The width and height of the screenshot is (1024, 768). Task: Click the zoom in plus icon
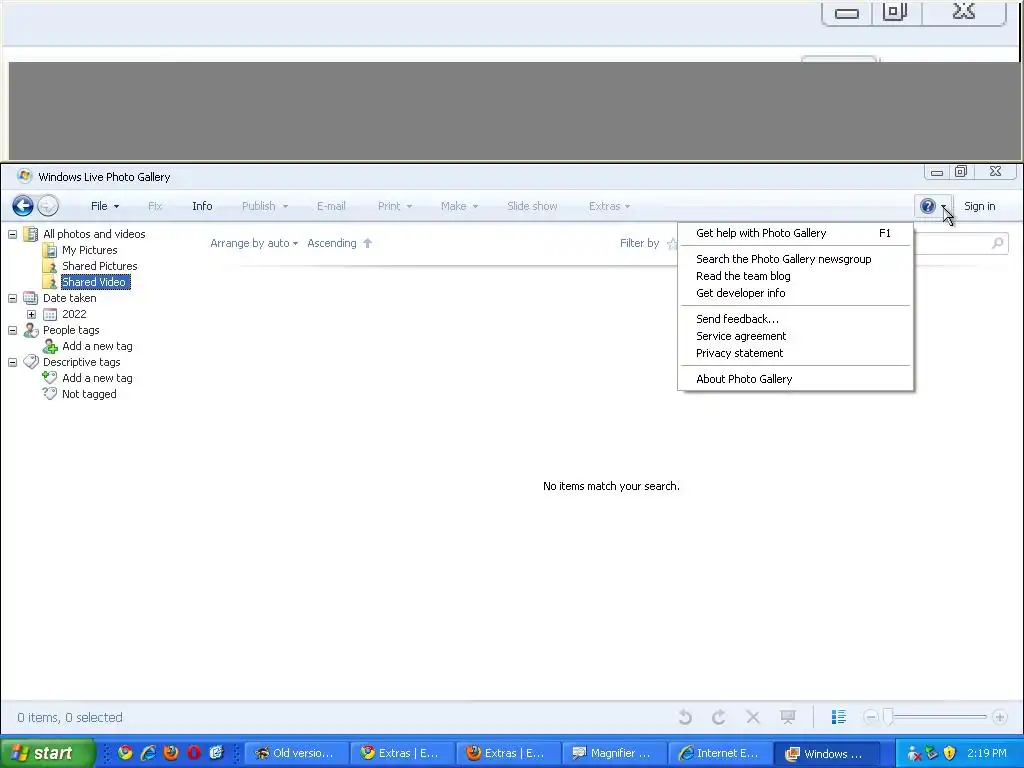tap(999, 718)
